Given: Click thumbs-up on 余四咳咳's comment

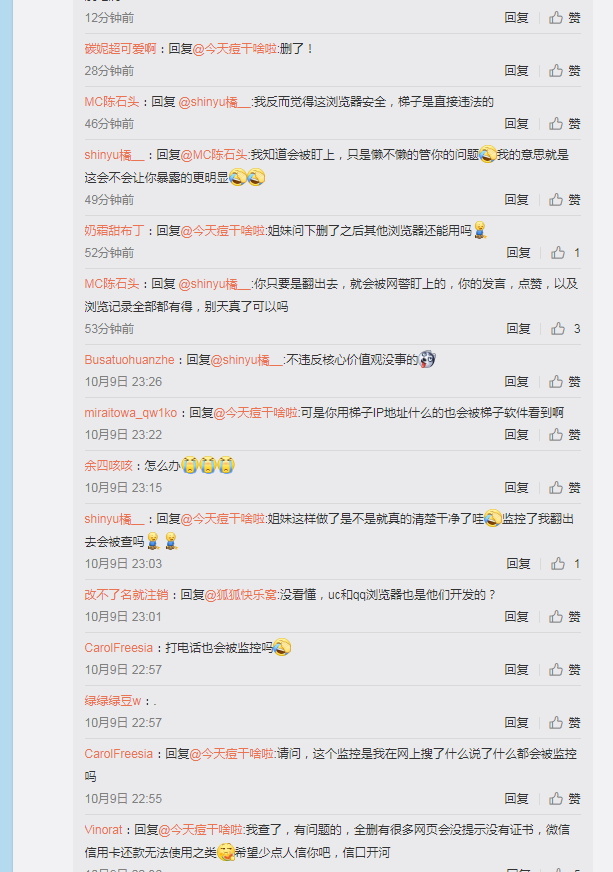Looking at the screenshot, I should click(x=565, y=488).
